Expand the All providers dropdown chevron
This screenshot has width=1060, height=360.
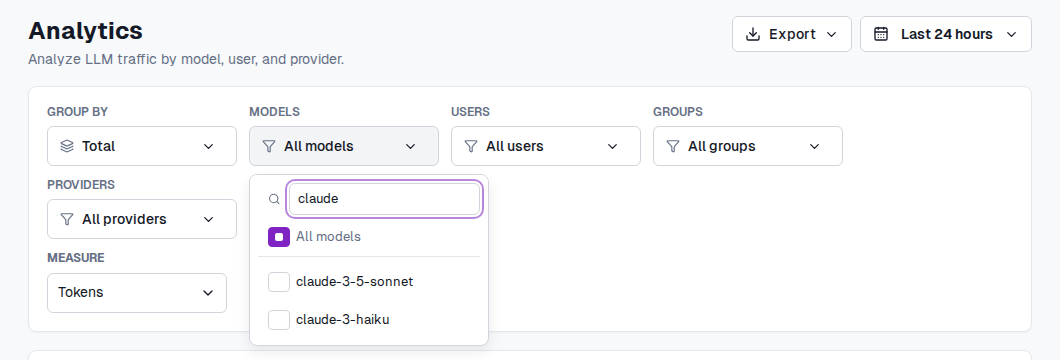[x=209, y=219]
